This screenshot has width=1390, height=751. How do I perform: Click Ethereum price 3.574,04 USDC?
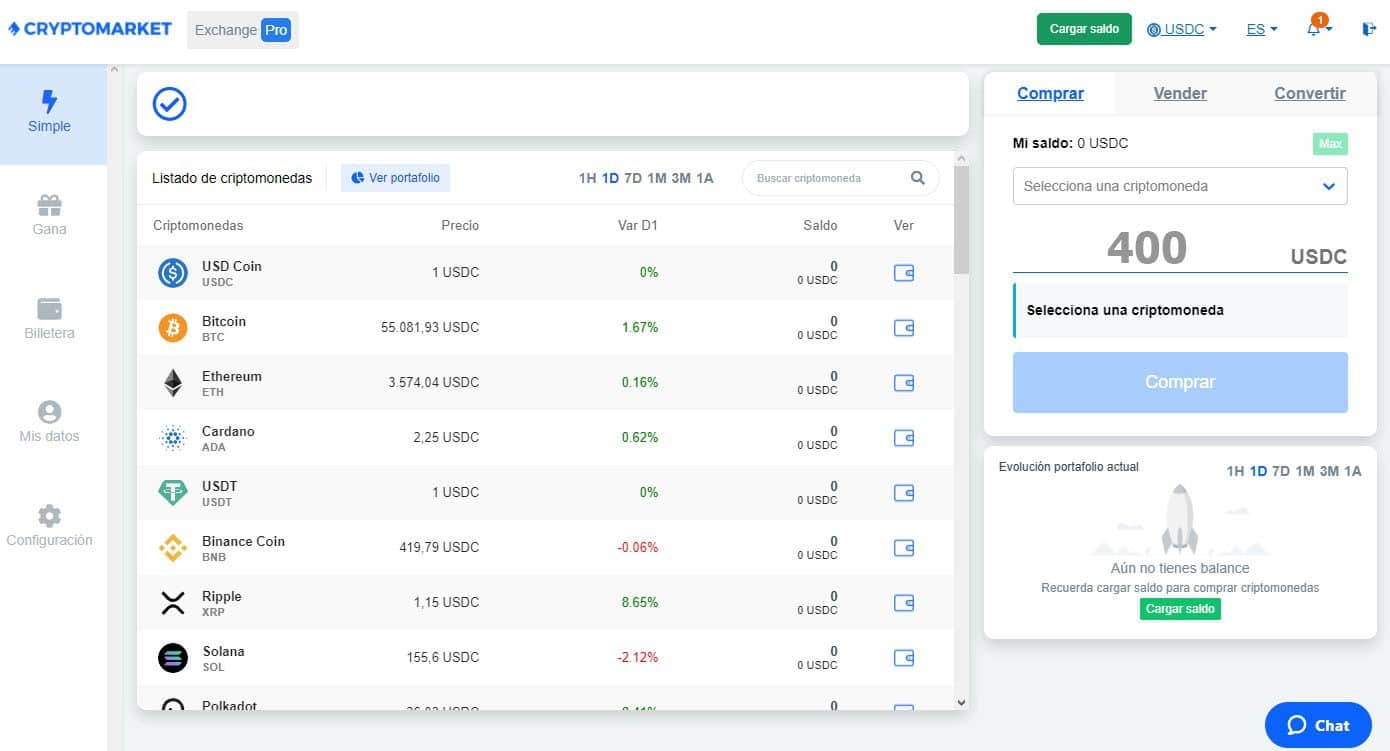[434, 382]
